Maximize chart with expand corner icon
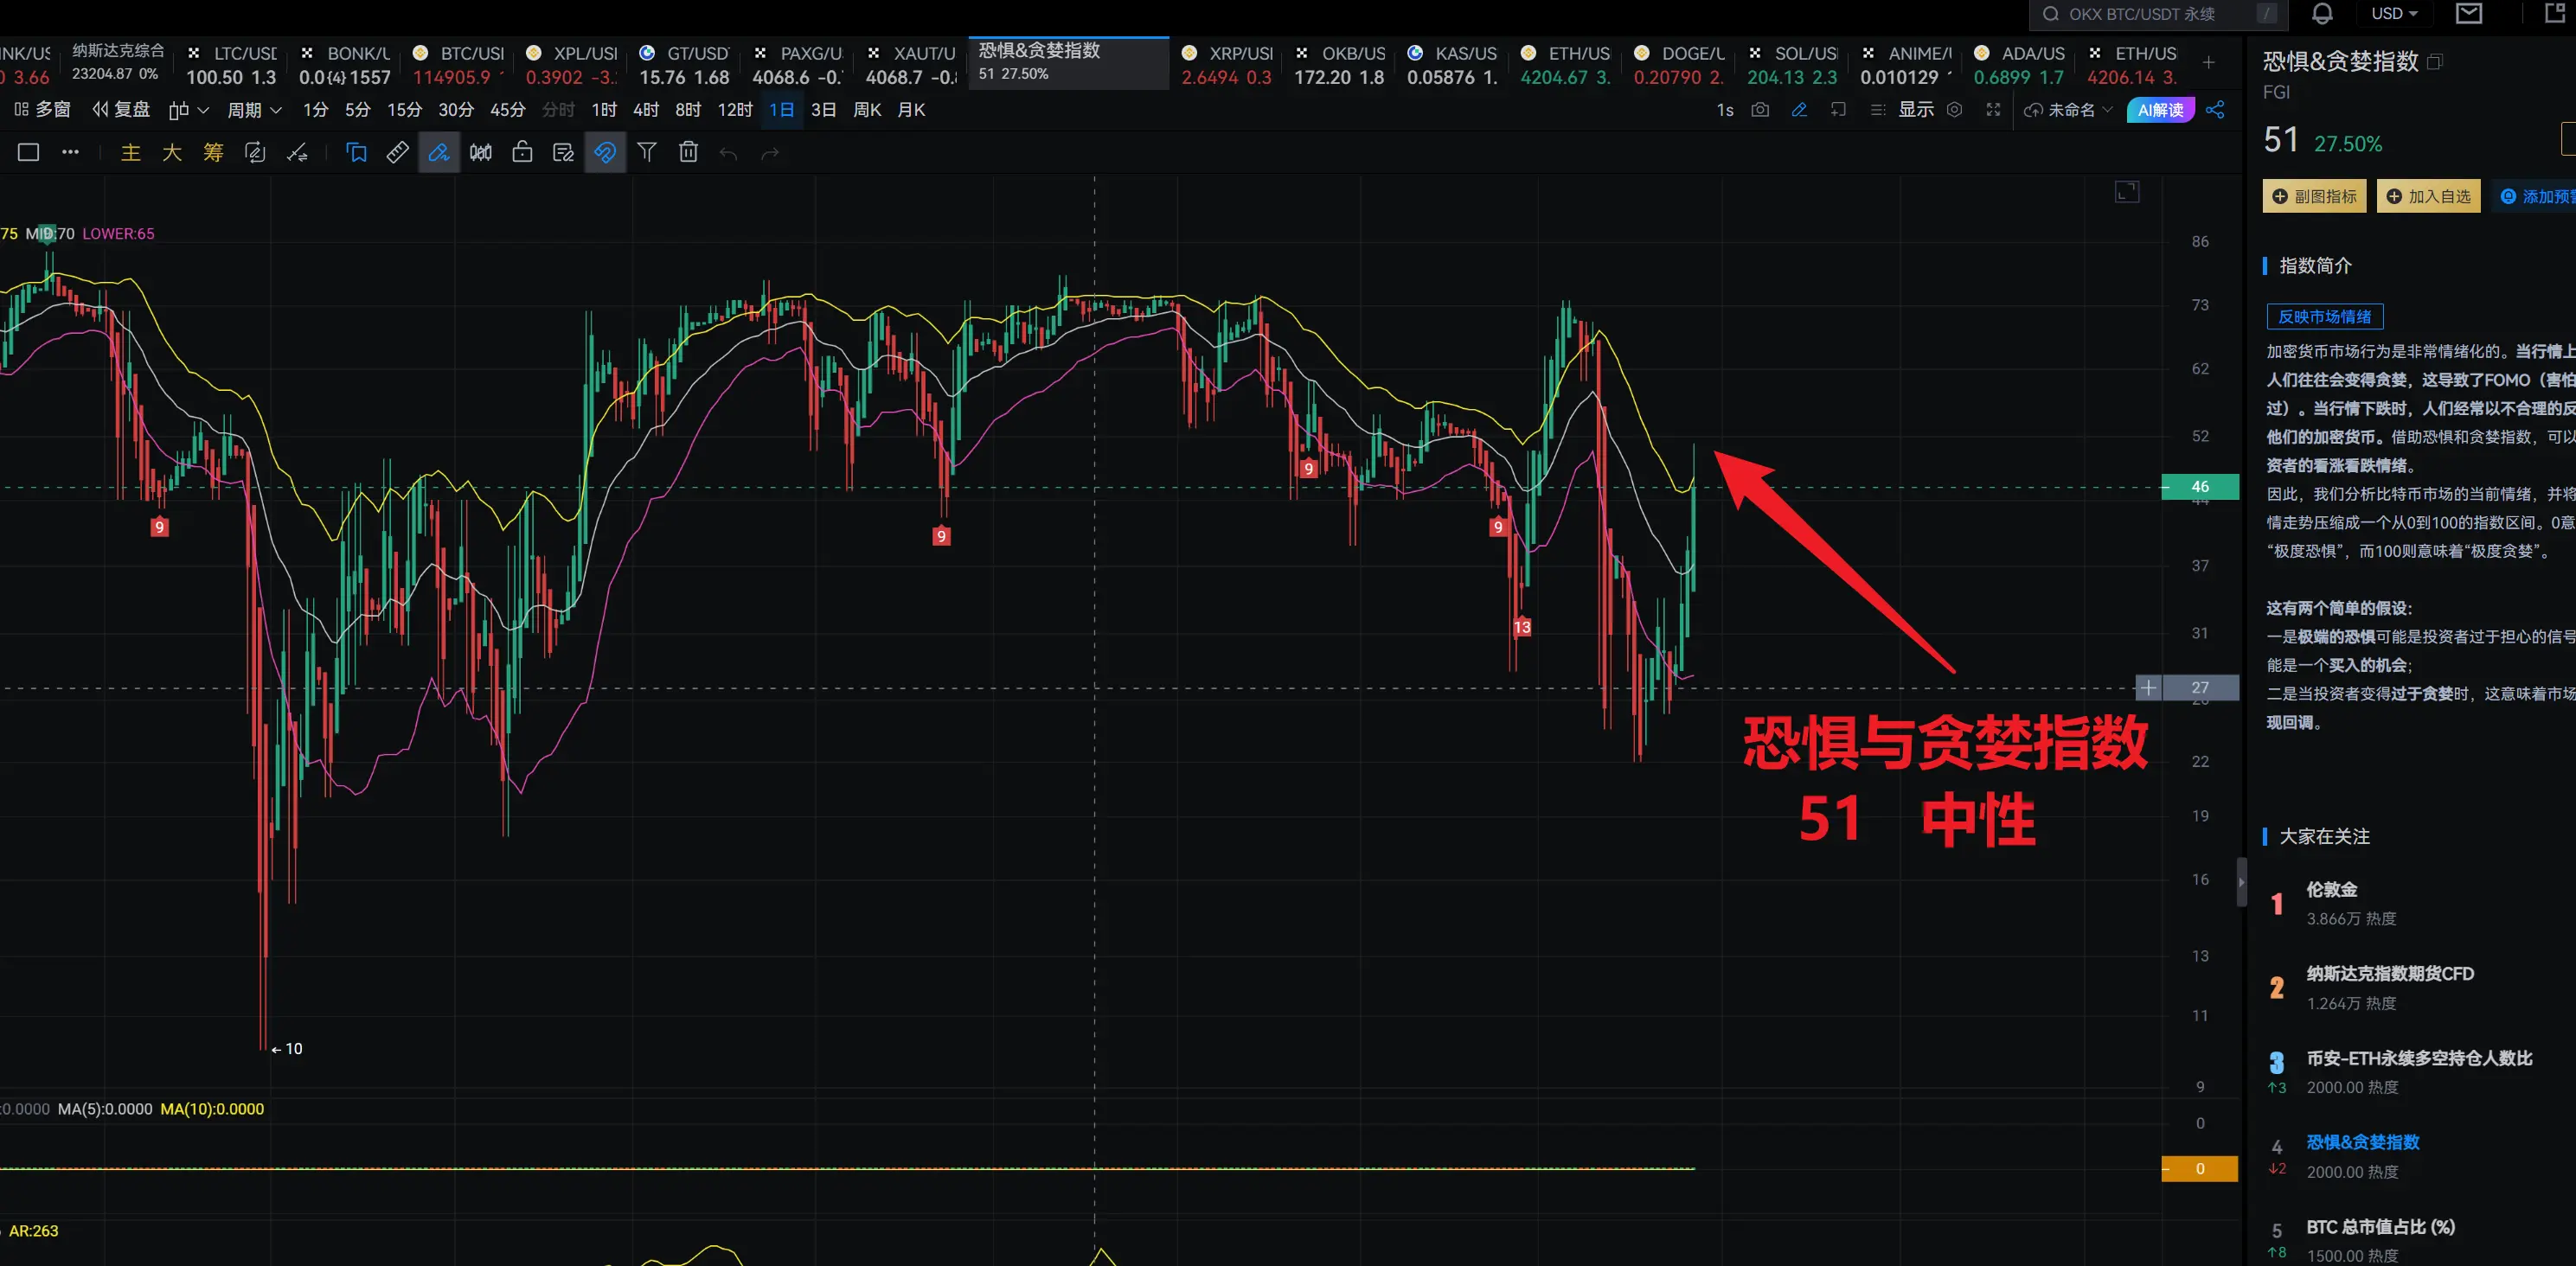 coord(2127,192)
